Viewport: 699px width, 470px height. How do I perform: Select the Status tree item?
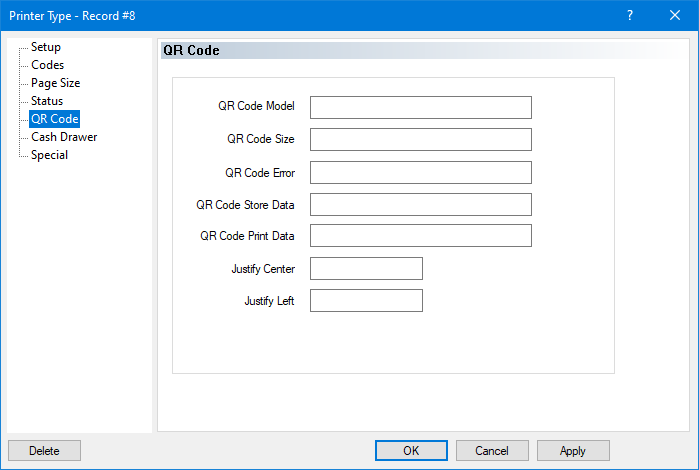pos(46,101)
